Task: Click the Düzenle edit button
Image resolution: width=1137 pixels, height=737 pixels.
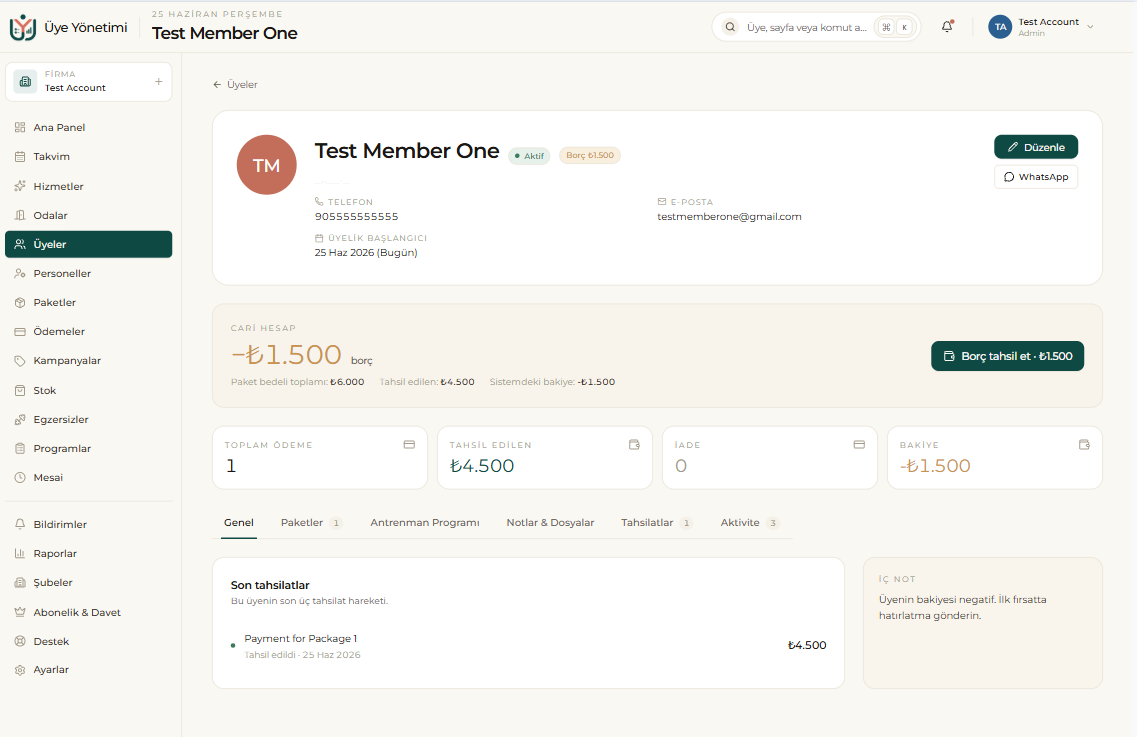Action: (1035, 147)
